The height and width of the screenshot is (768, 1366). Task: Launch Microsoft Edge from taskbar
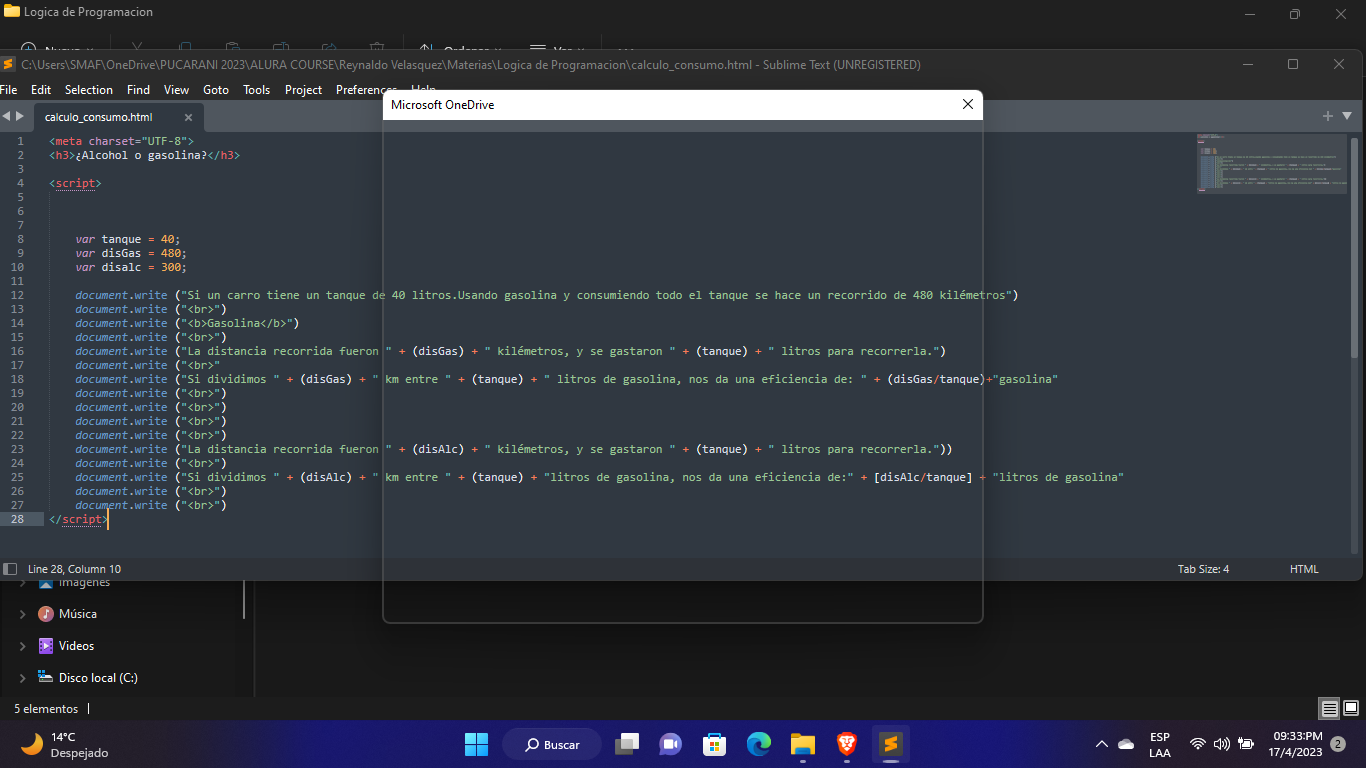click(759, 744)
